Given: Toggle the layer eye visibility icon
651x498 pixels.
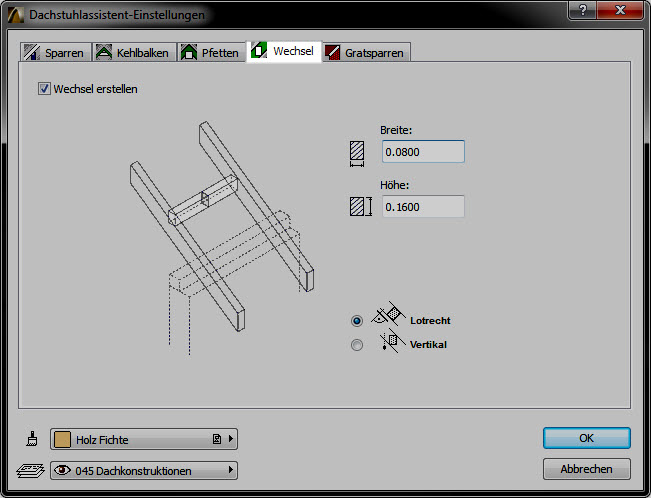Looking at the screenshot, I should [x=62, y=470].
